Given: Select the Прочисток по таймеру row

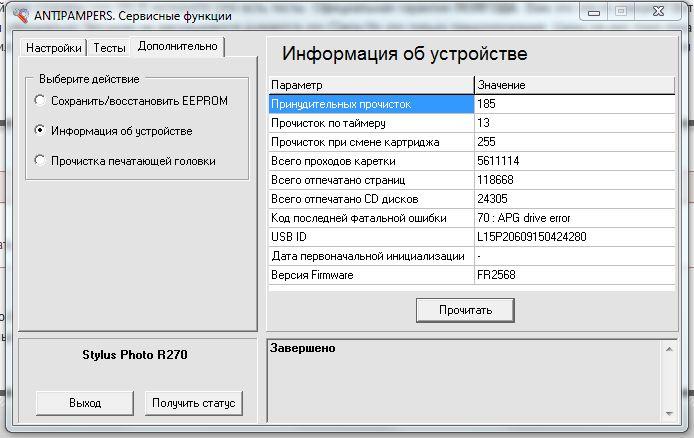Looking at the screenshot, I should click(x=472, y=123).
